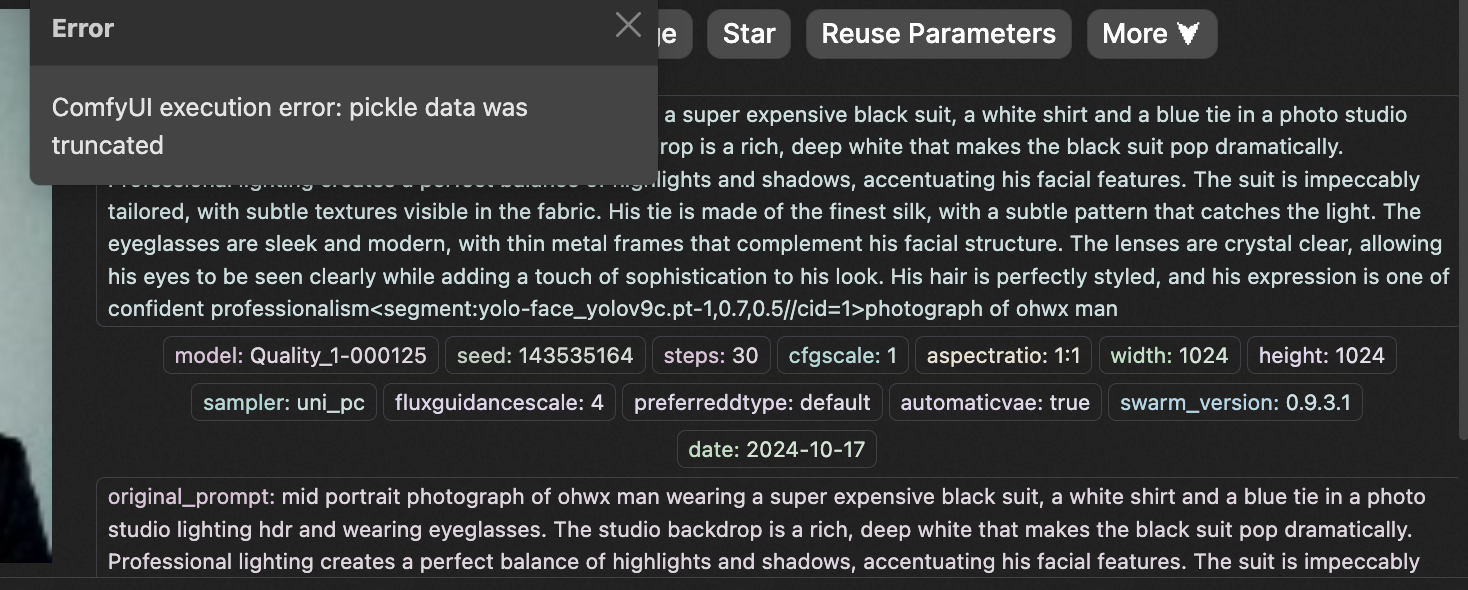This screenshot has width=1468, height=590.
Task: Star this generated image
Action: pyautogui.click(x=748, y=33)
